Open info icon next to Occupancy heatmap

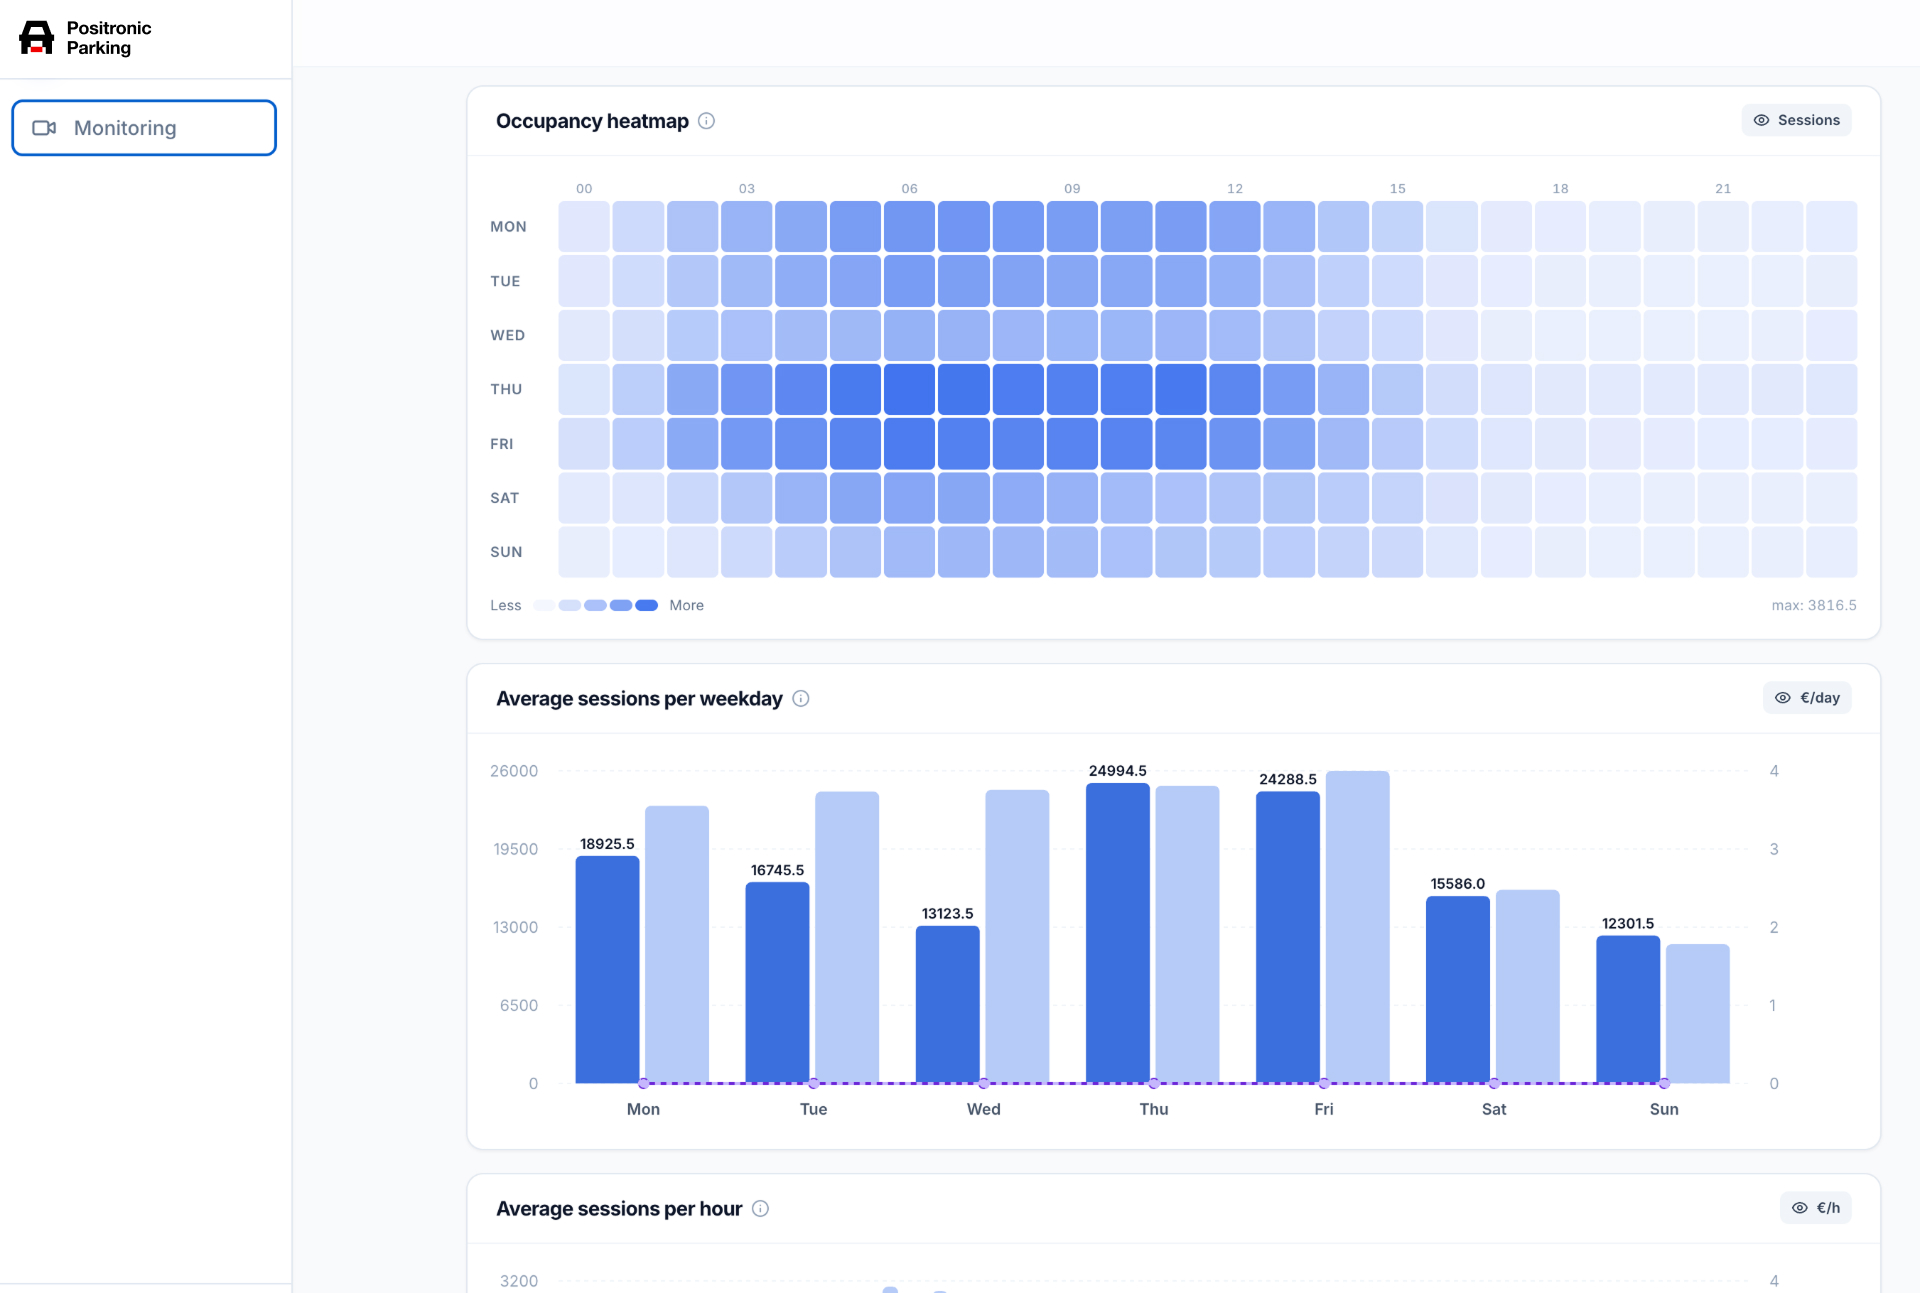click(x=706, y=121)
